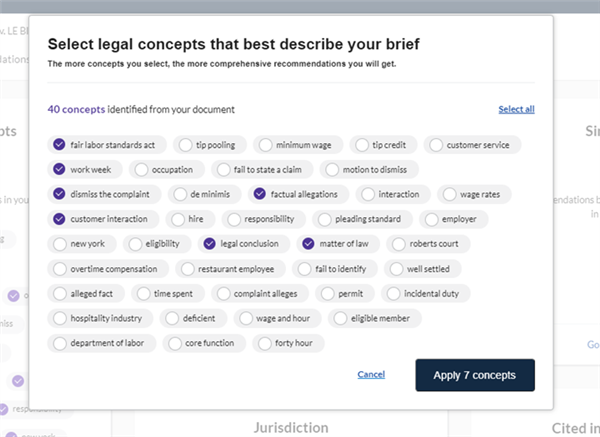Image resolution: width=600 pixels, height=437 pixels.
Task: Select the pleading standard concept
Action: pos(362,219)
